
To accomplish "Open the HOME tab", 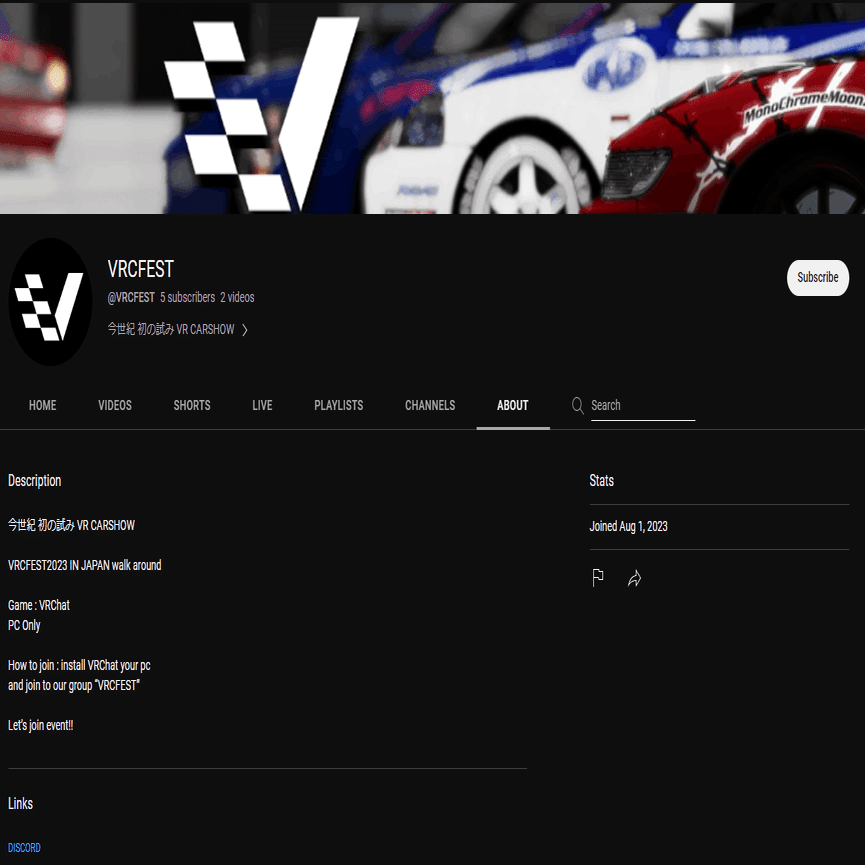I will point(42,405).
